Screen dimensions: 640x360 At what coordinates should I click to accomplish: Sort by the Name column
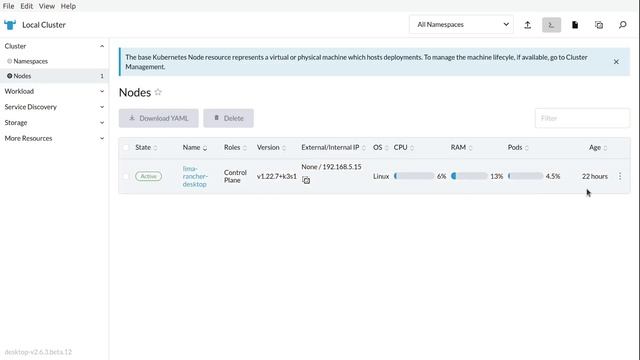click(195, 147)
